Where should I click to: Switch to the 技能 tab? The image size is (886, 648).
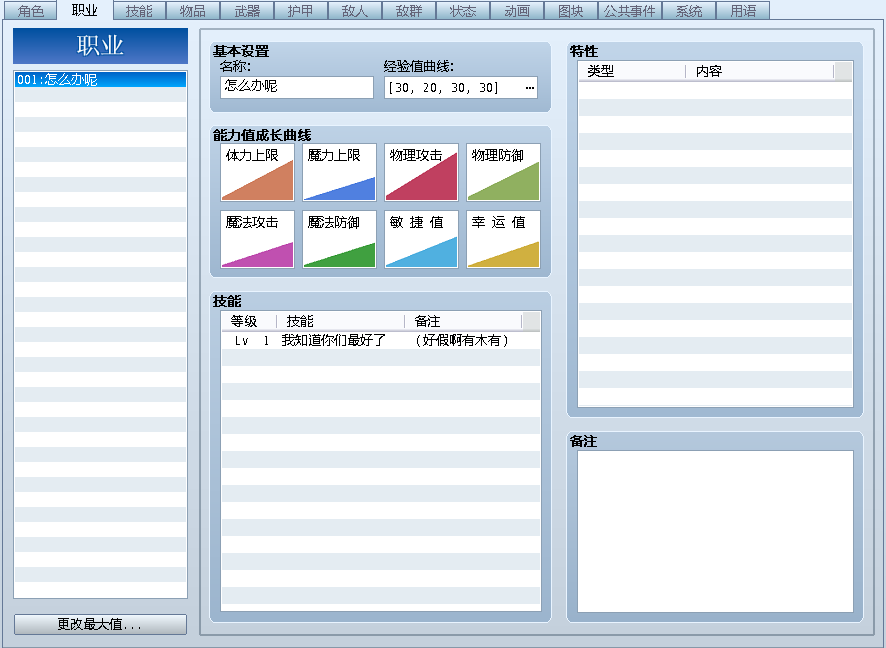139,11
